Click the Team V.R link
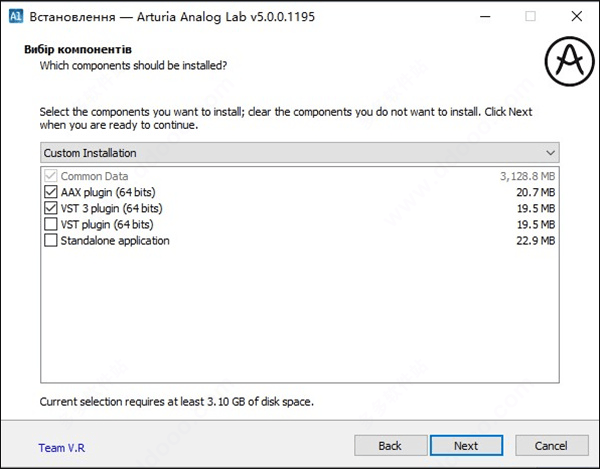 [63, 446]
